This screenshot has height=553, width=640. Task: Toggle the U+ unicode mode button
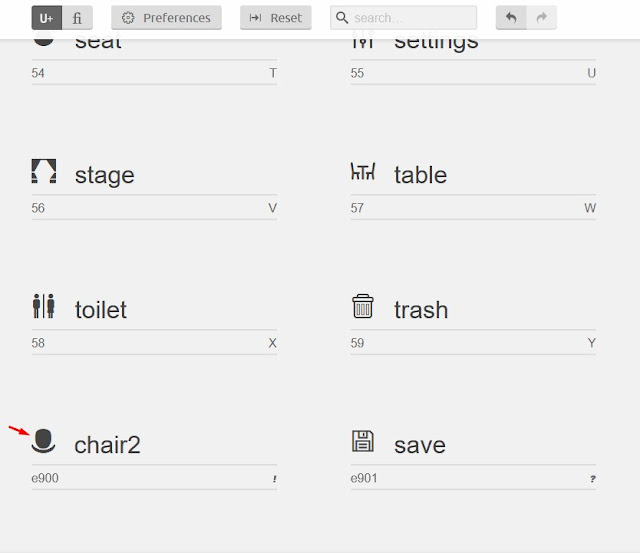(x=47, y=18)
